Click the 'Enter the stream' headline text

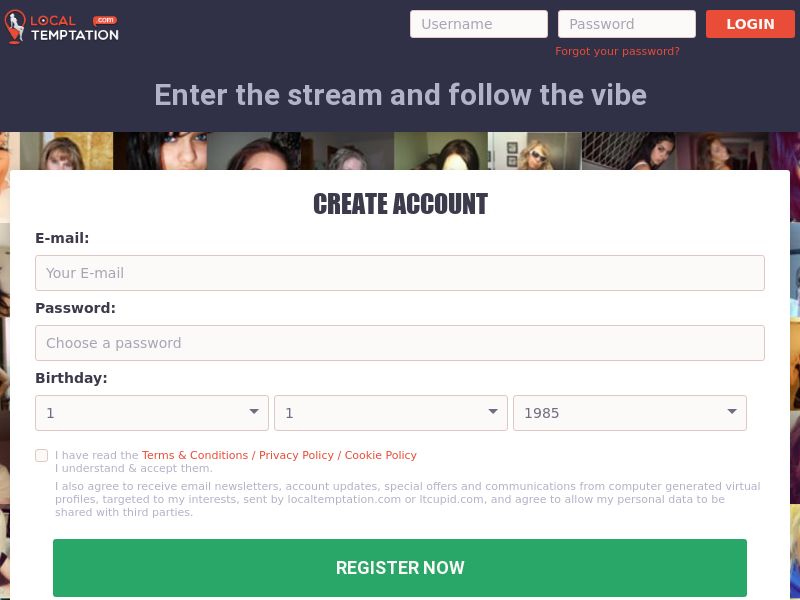400,95
